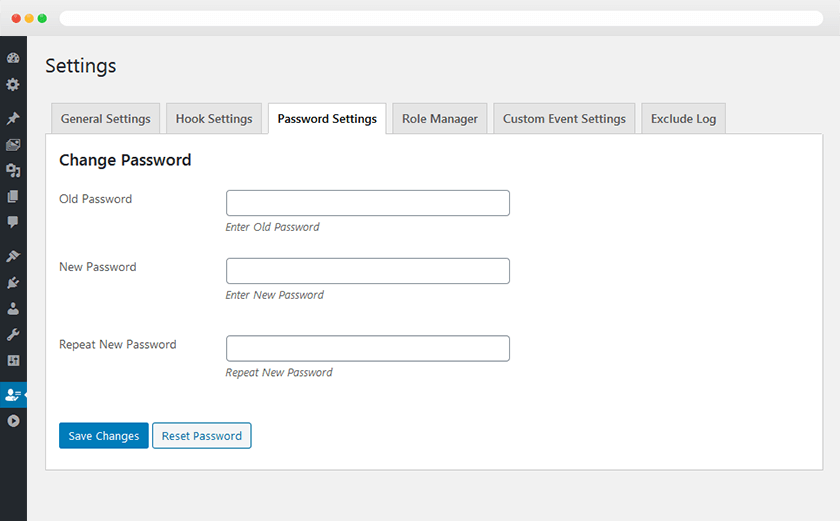Image resolution: width=840 pixels, height=521 pixels.
Task: Open Comments speech bubble icon
Action: [x=13, y=222]
